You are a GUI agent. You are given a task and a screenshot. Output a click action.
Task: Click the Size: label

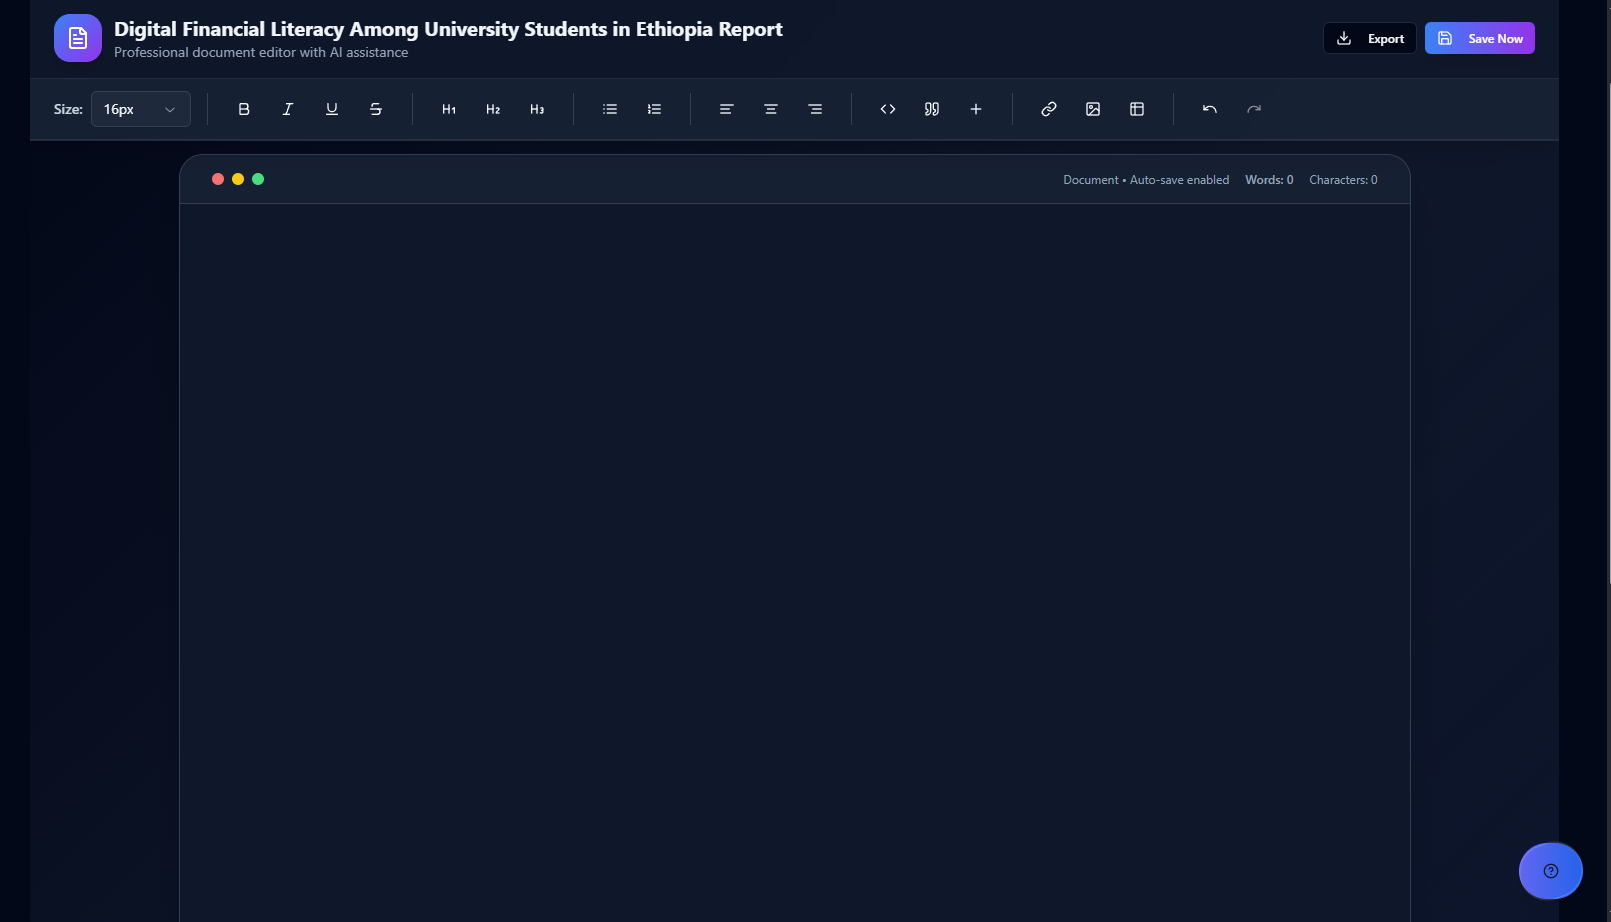click(x=68, y=109)
